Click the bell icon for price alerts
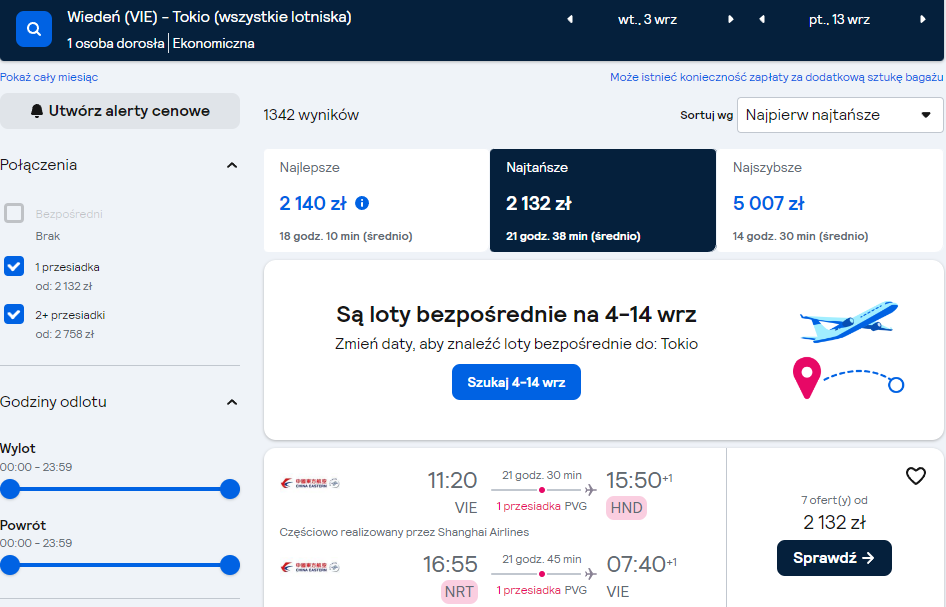The width and height of the screenshot is (946, 607). pos(37,111)
